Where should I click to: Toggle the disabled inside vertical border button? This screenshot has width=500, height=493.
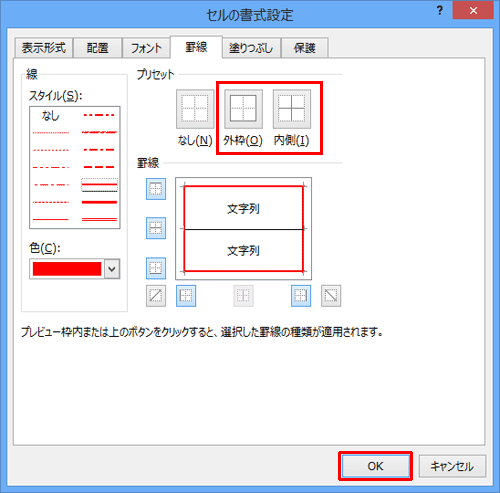(243, 296)
